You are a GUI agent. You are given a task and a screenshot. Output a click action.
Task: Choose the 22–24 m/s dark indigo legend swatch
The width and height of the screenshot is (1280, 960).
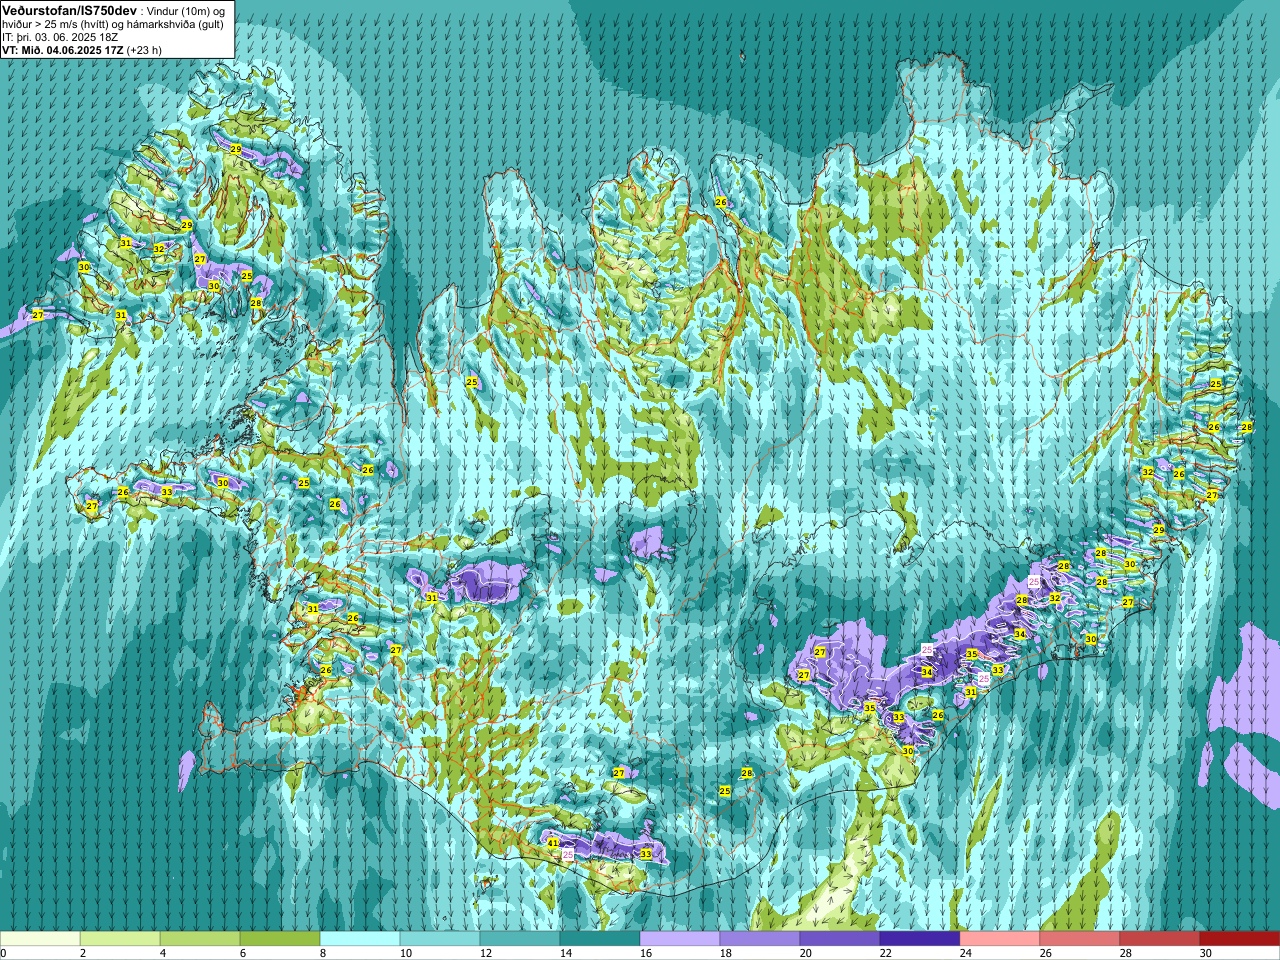[x=920, y=939]
